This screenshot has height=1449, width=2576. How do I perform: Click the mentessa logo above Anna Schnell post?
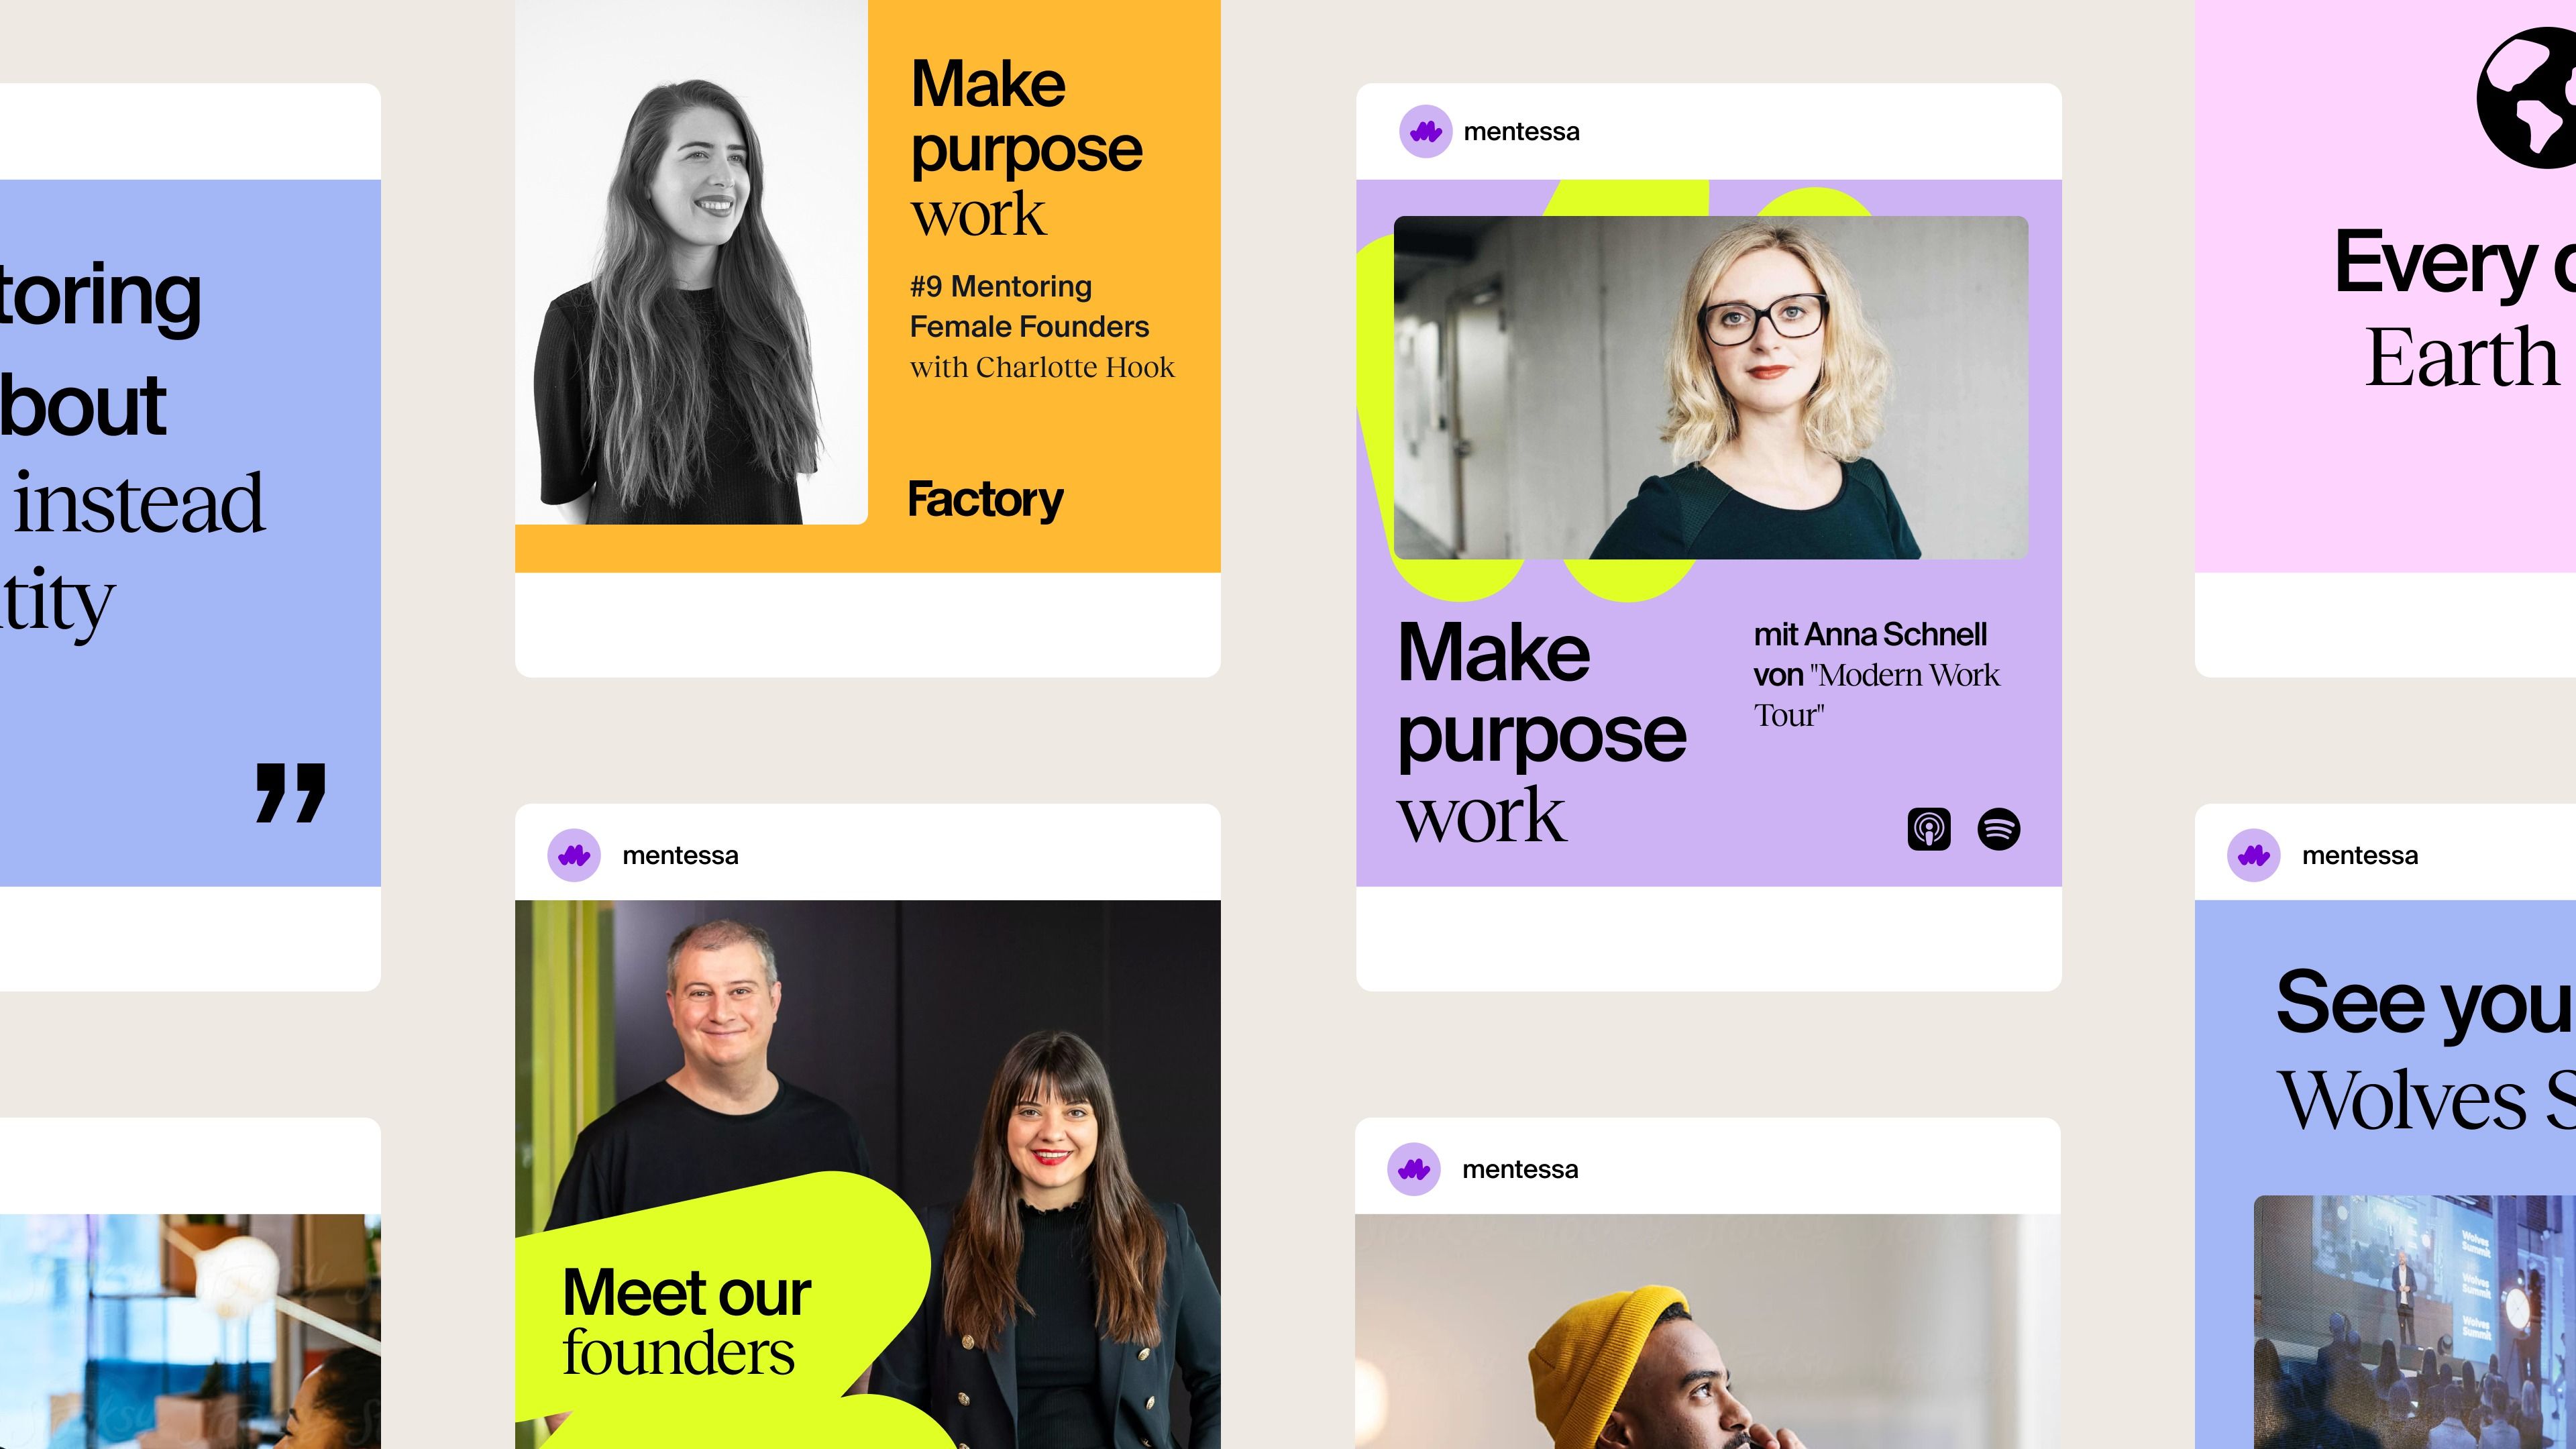coord(1425,131)
